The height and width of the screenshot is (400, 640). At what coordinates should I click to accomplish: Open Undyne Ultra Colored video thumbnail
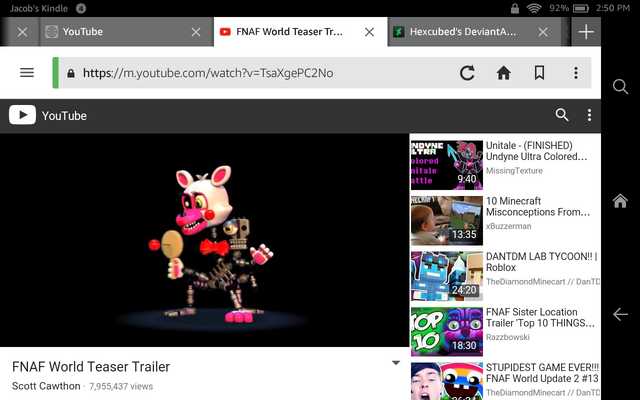(x=447, y=165)
